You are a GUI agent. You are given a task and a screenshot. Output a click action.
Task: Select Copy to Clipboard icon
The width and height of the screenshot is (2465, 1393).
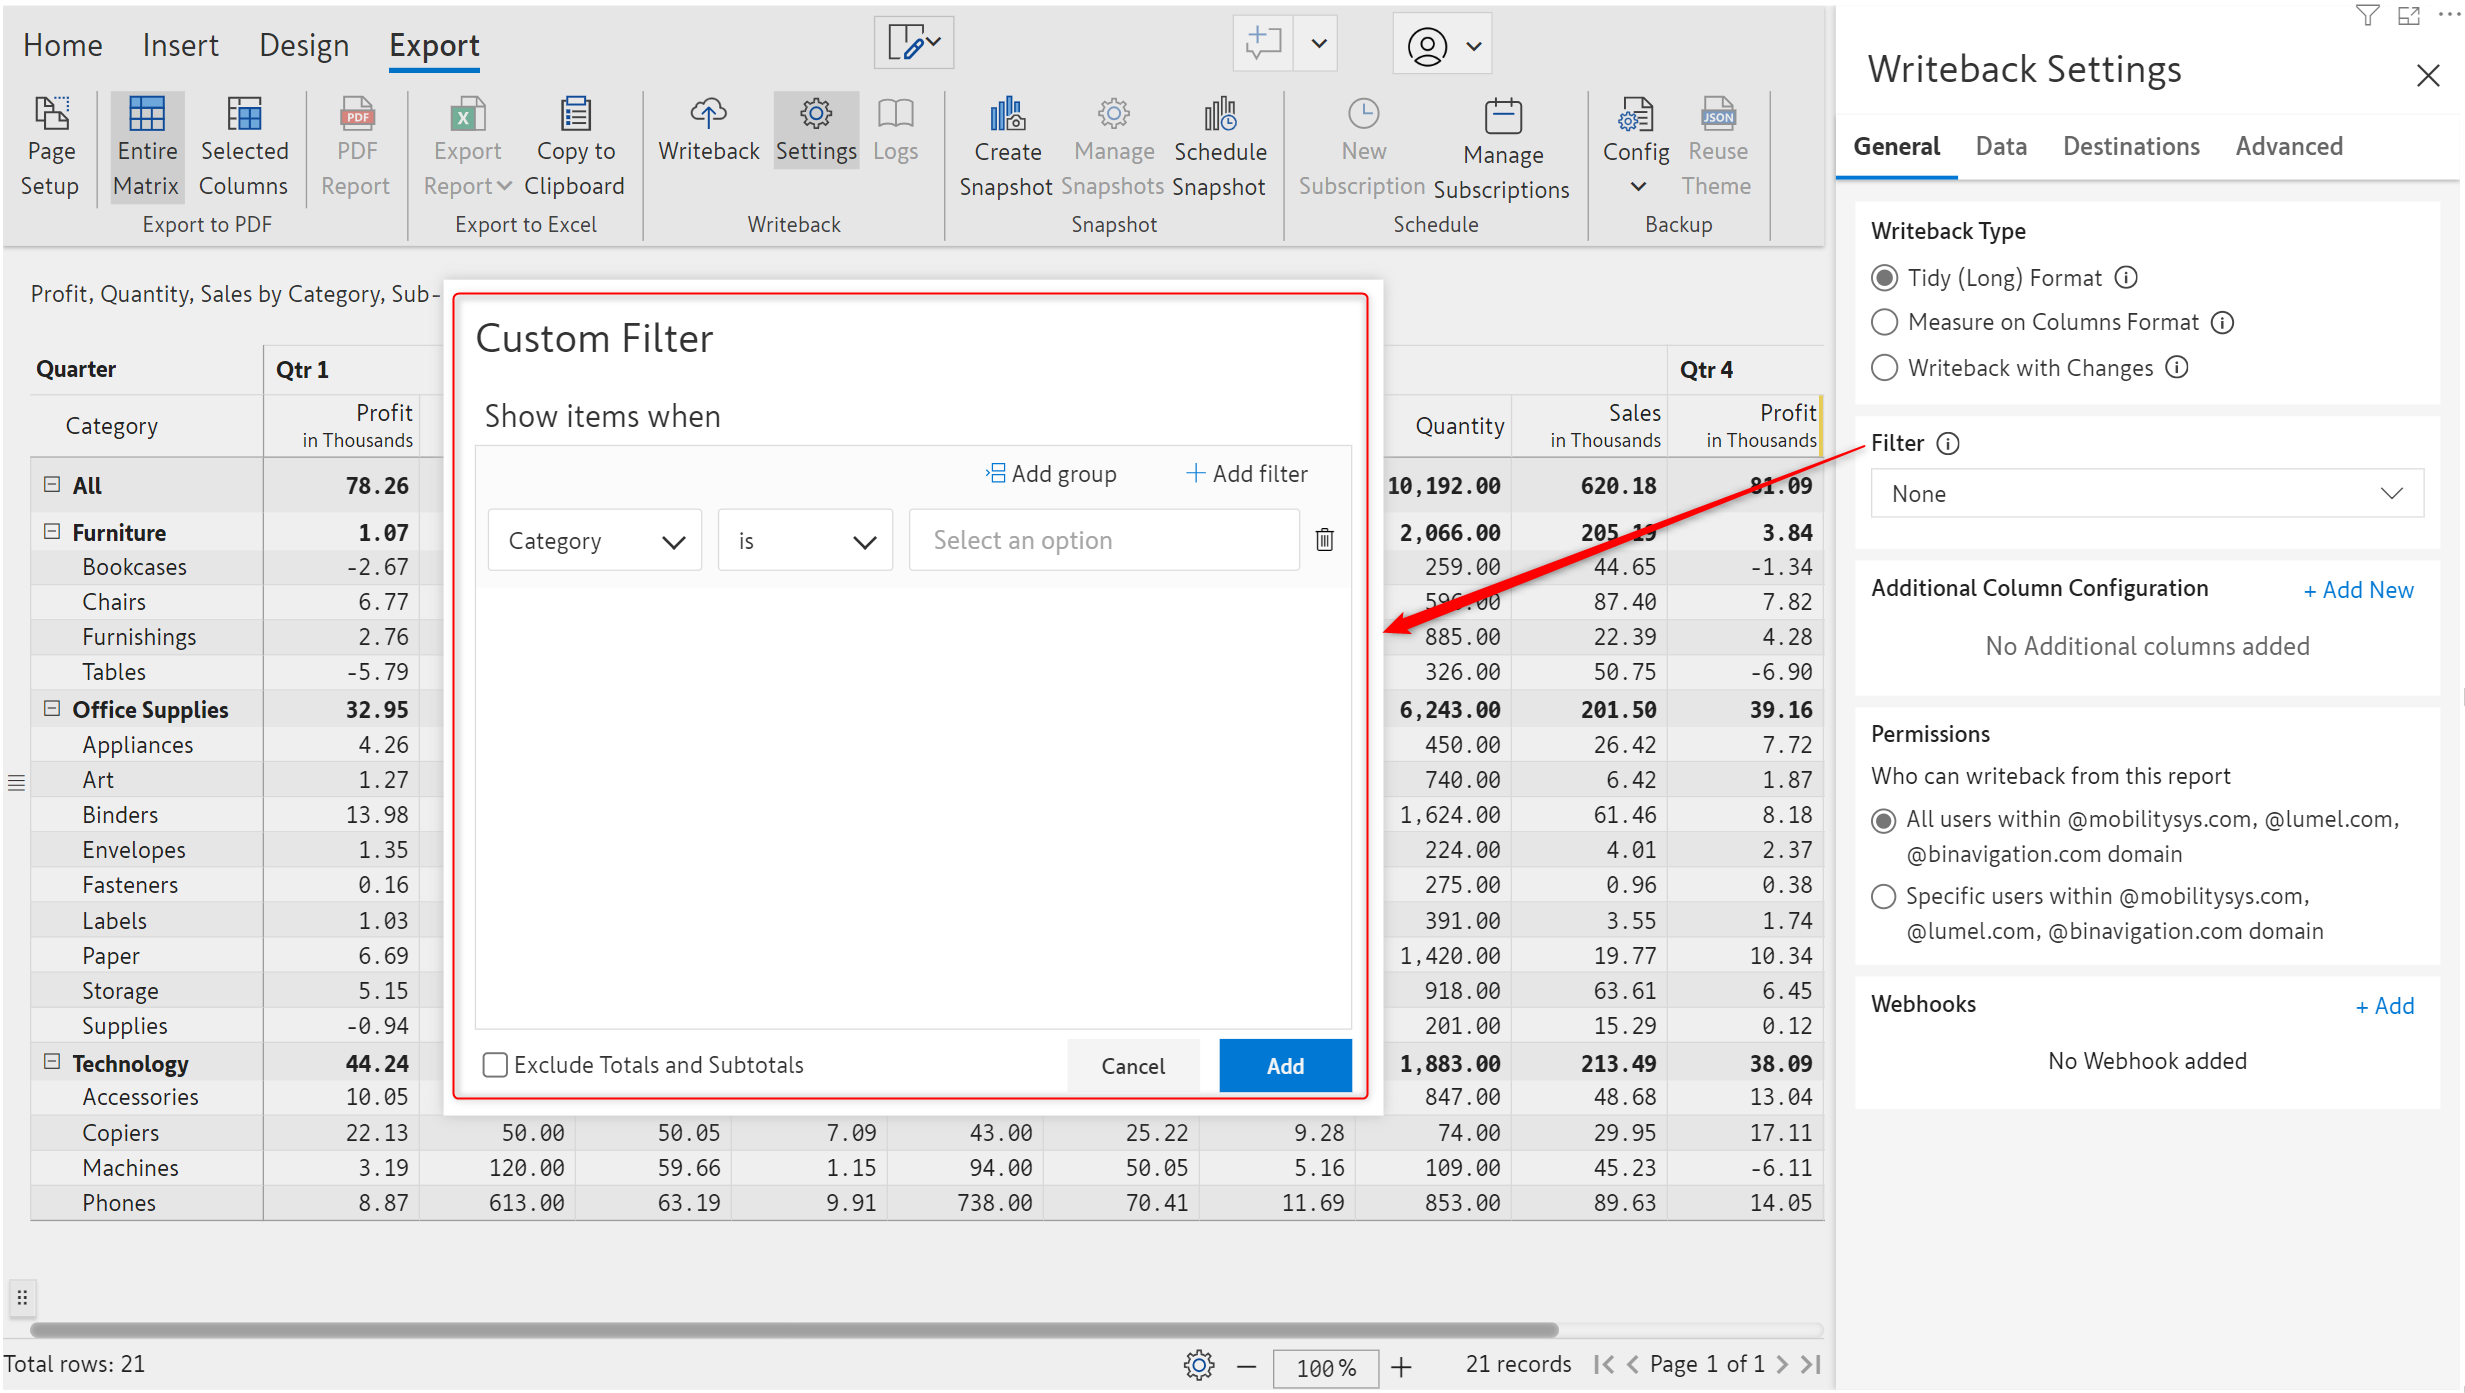coord(575,116)
